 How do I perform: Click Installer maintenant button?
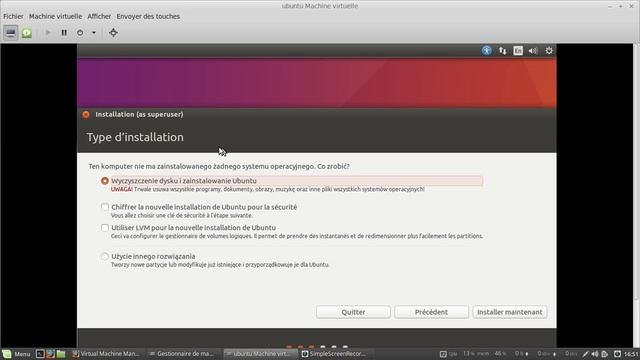[510, 312]
